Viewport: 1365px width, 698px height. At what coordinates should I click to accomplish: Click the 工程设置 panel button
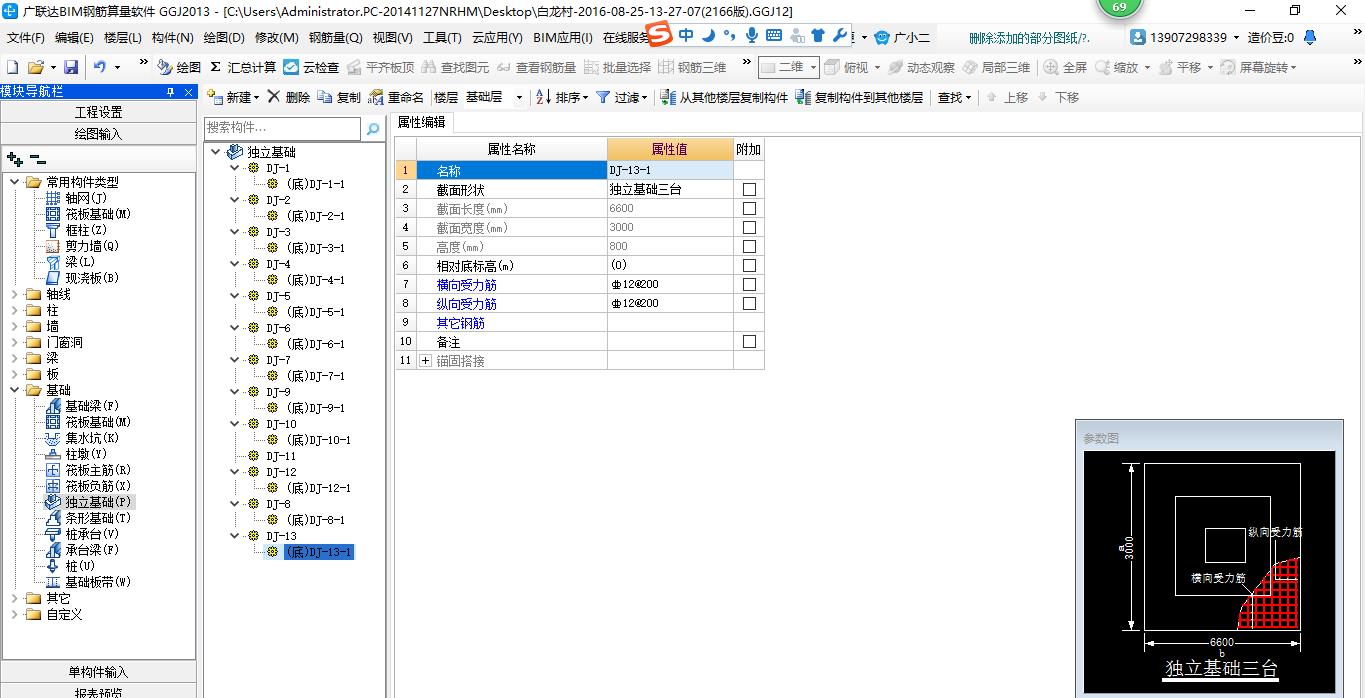pyautogui.click(x=98, y=112)
